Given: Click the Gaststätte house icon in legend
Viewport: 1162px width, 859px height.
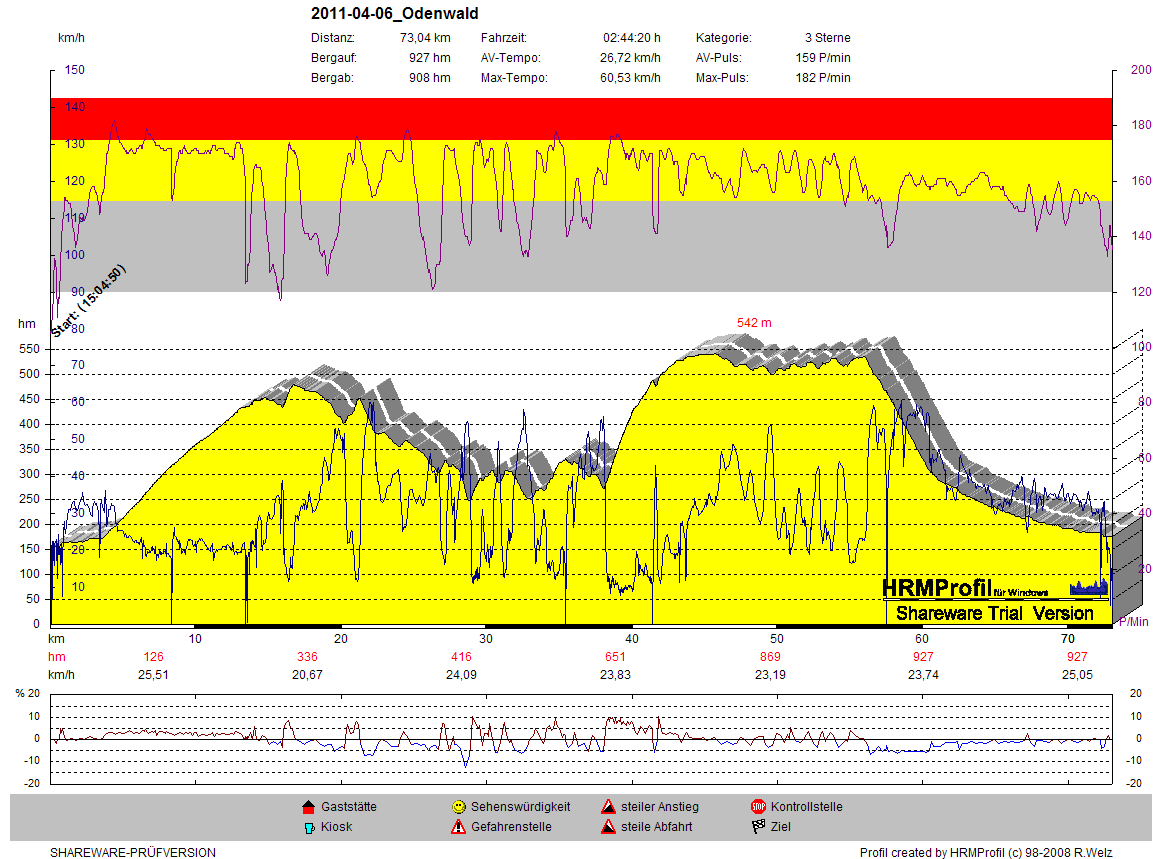Looking at the screenshot, I should (x=308, y=807).
